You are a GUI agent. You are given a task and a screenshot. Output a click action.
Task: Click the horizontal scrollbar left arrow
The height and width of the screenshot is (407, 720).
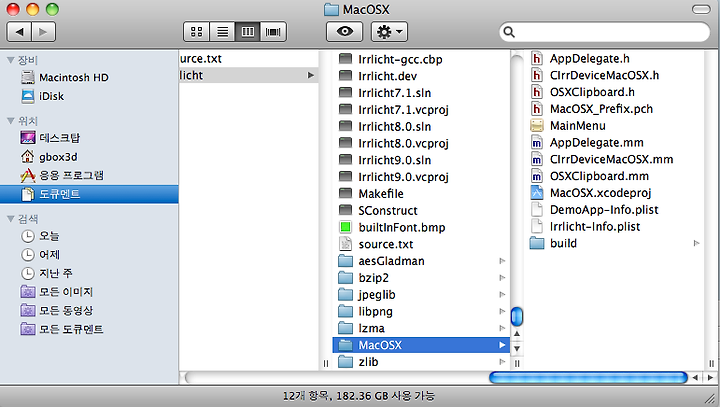point(695,378)
